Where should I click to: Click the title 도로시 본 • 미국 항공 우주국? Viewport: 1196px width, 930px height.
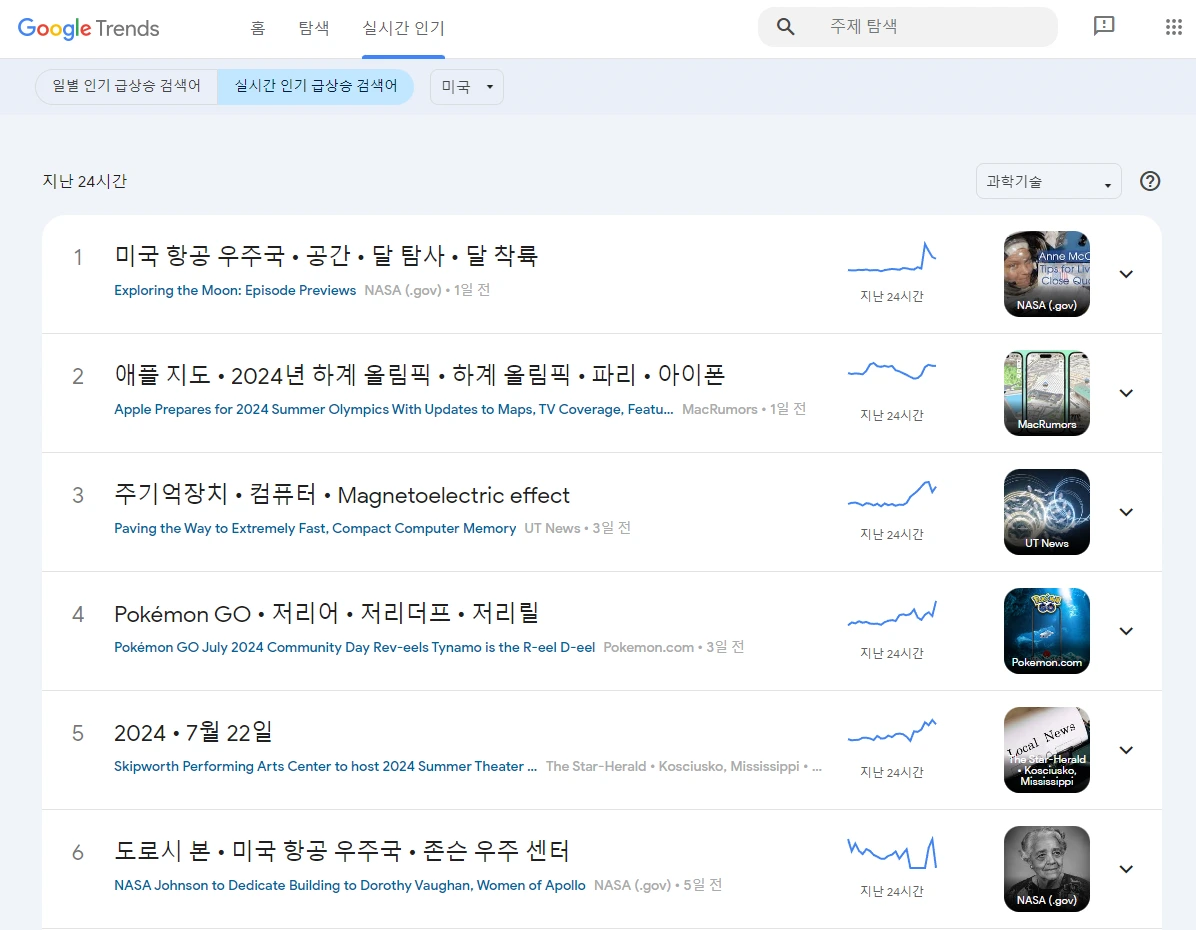click(342, 851)
